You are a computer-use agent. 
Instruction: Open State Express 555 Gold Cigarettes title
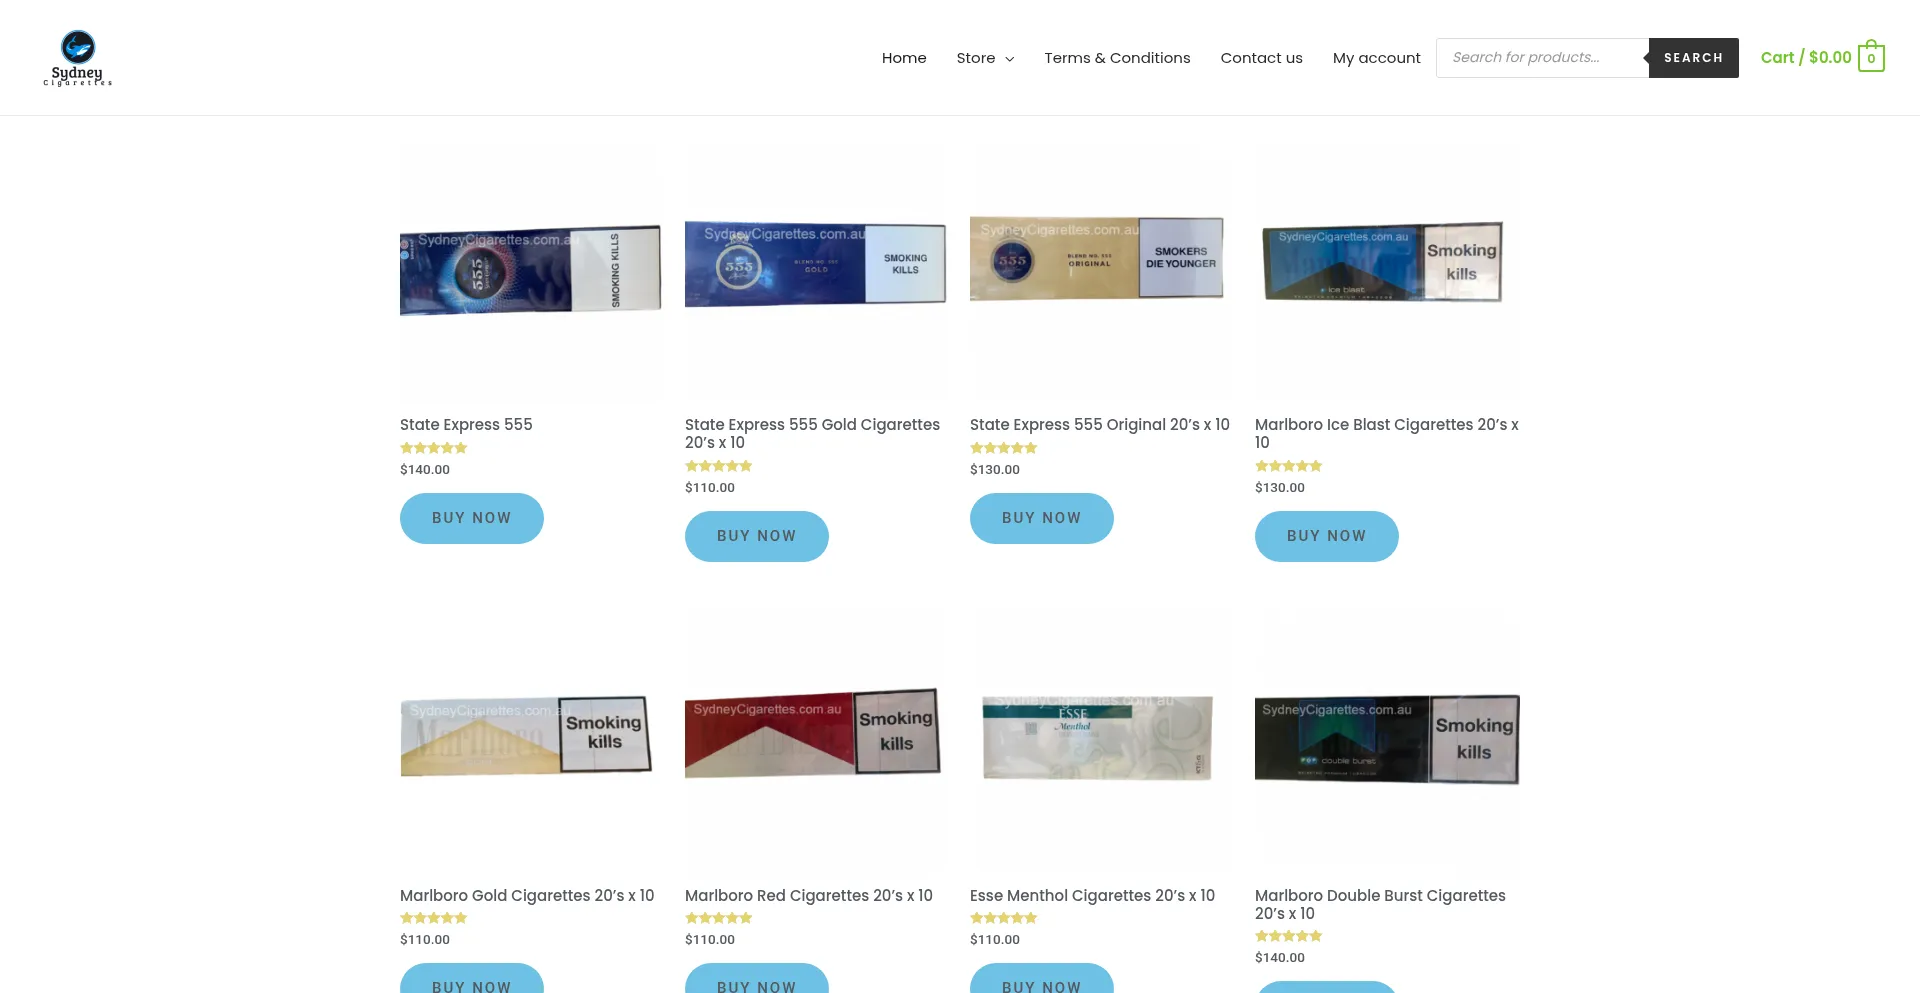(812, 434)
